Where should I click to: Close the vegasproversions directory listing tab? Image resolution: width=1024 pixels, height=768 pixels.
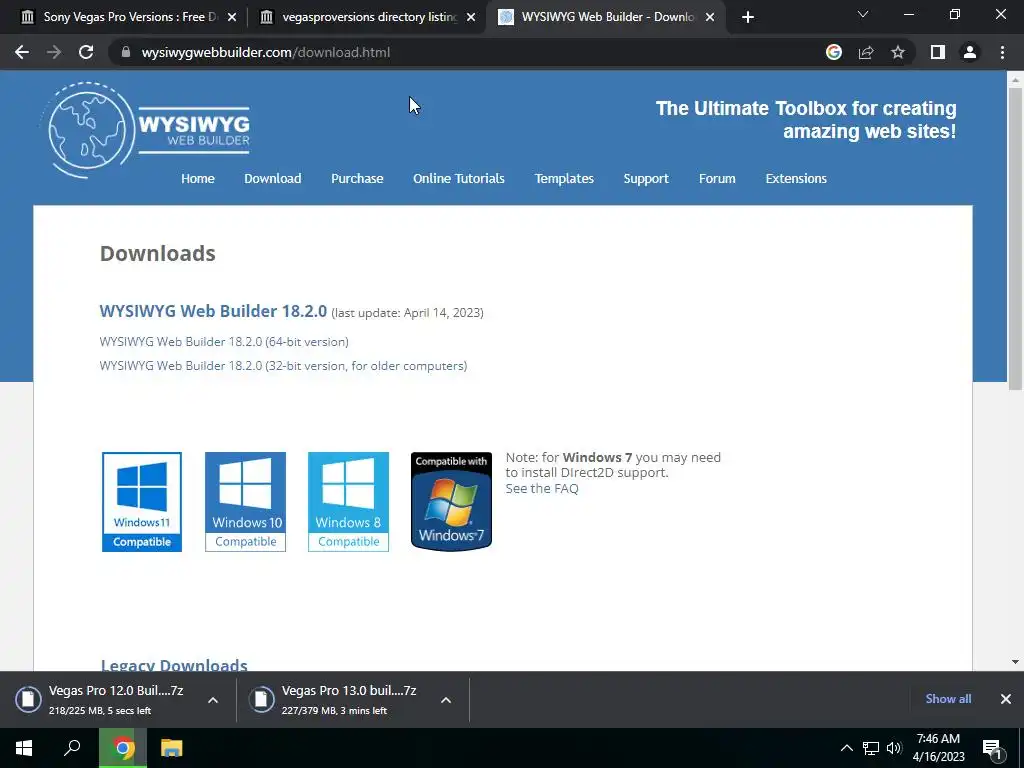(471, 17)
